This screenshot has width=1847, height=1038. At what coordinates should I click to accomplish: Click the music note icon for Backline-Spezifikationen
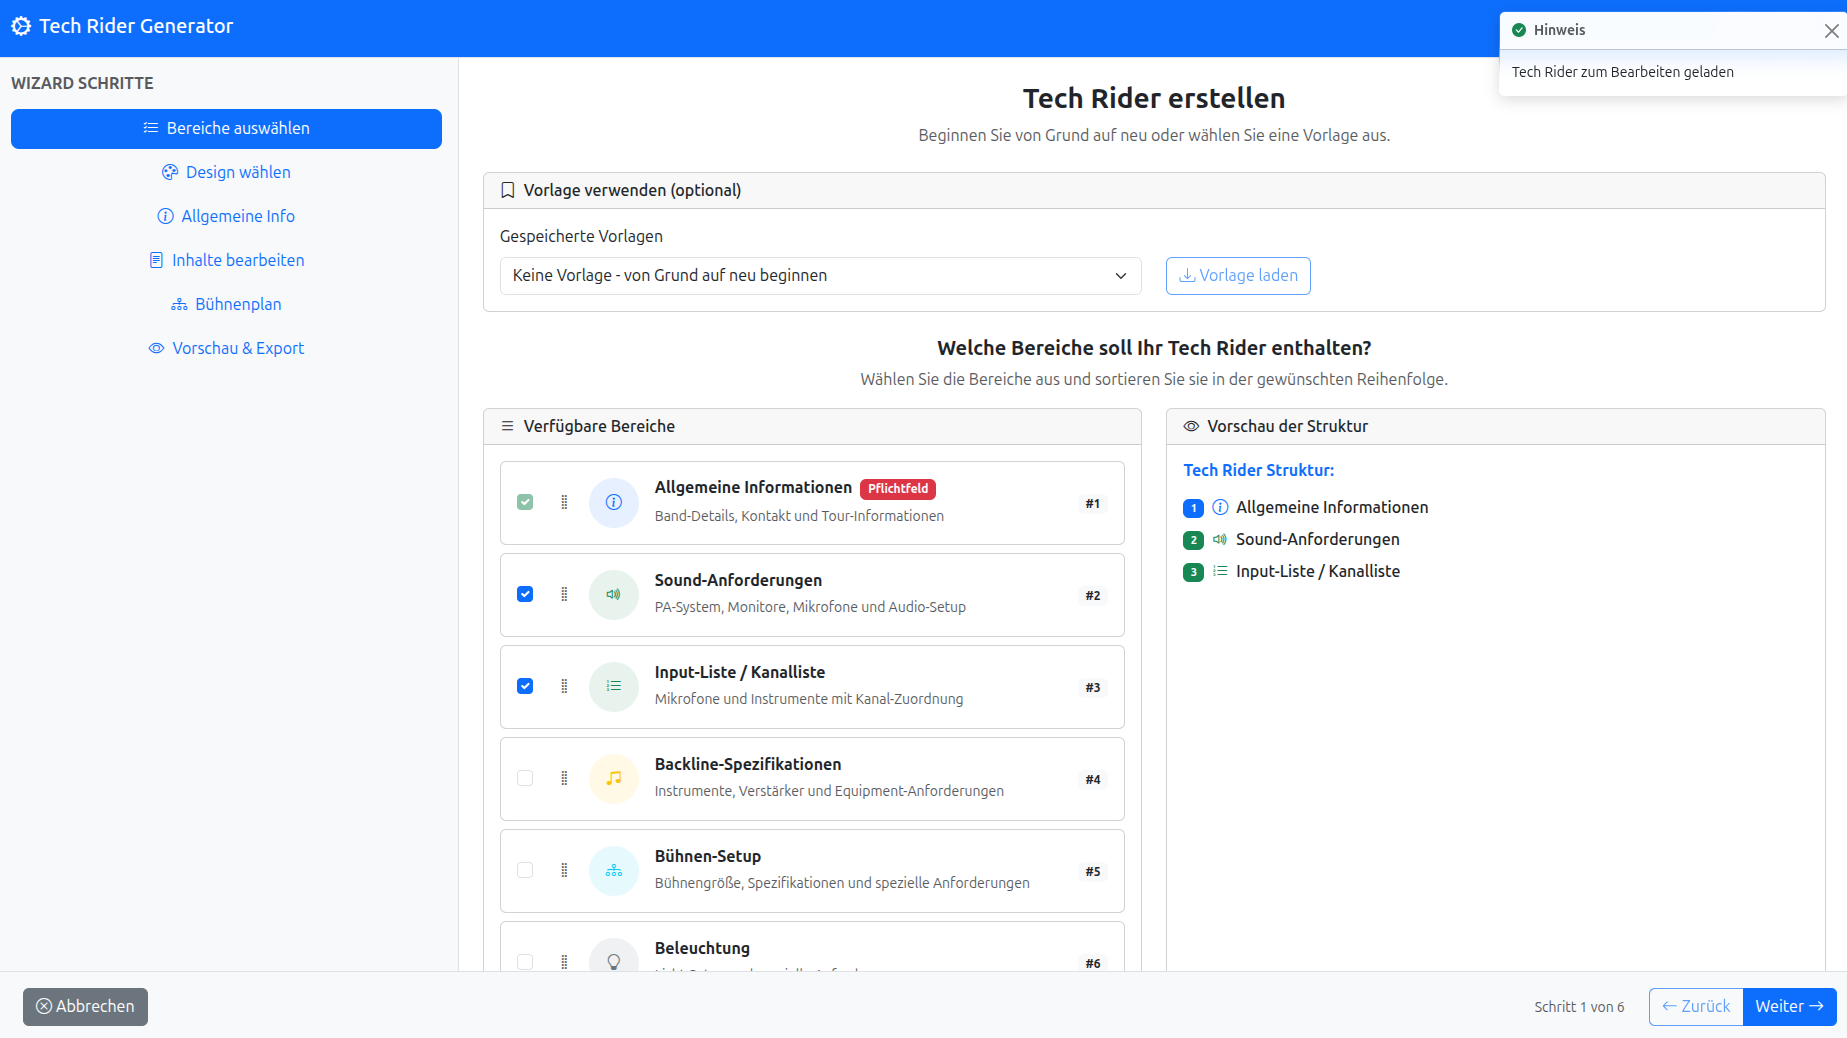pos(614,778)
